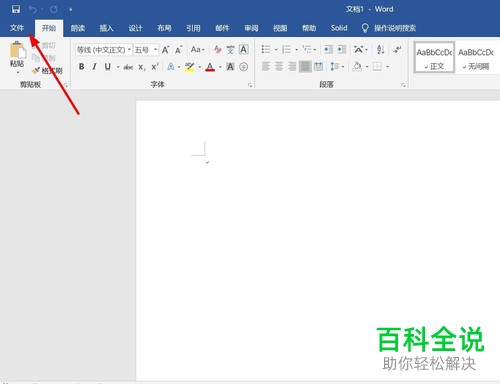500x384 pixels.
Task: Expand highlight color dropdown arrow
Action: pos(199,67)
